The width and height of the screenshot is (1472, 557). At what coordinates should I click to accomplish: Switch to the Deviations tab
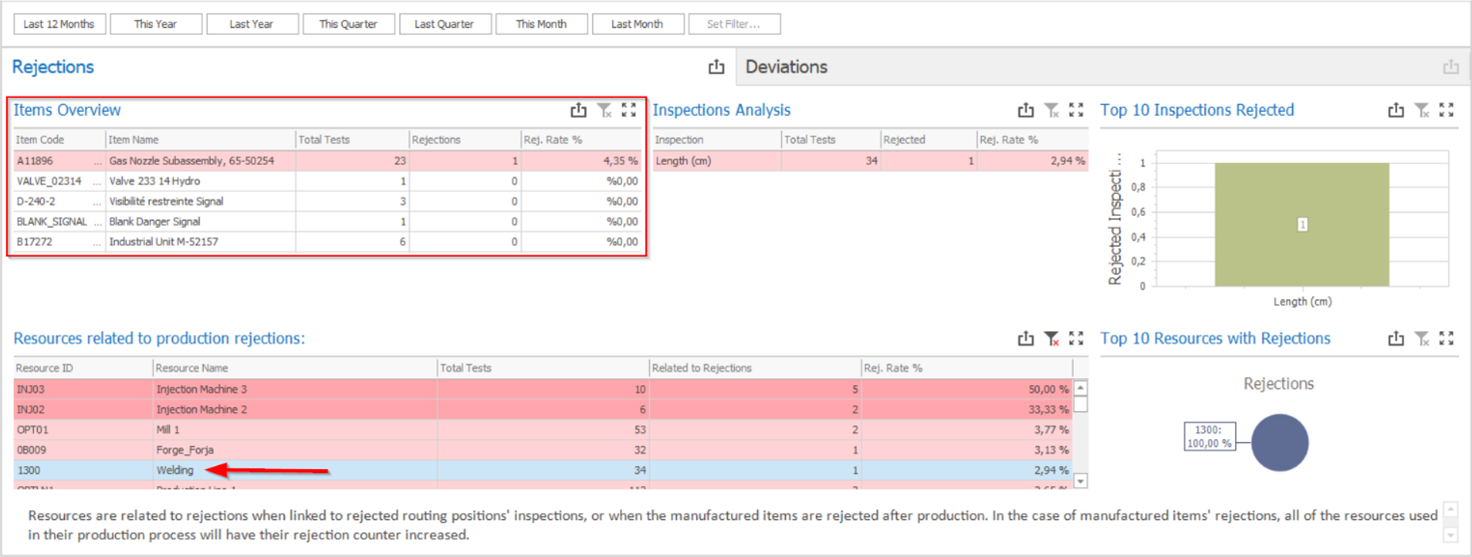787,67
